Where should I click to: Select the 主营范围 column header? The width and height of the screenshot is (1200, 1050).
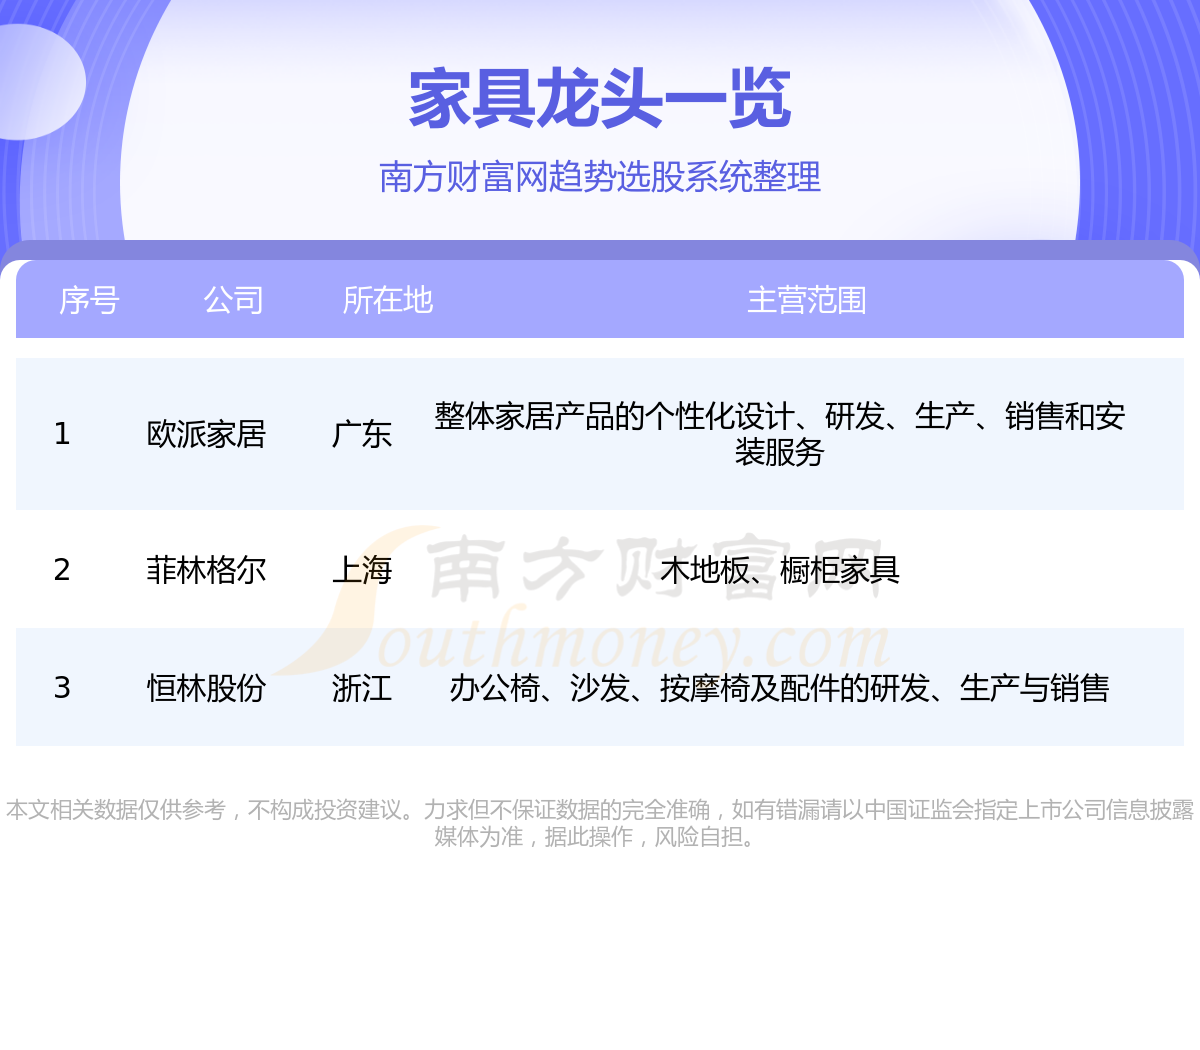point(806,300)
